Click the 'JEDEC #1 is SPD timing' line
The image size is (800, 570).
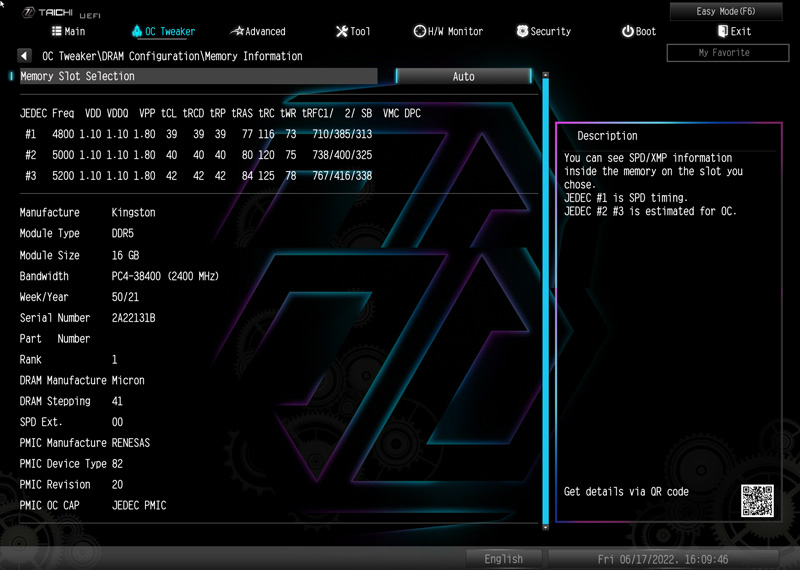tap(626, 197)
